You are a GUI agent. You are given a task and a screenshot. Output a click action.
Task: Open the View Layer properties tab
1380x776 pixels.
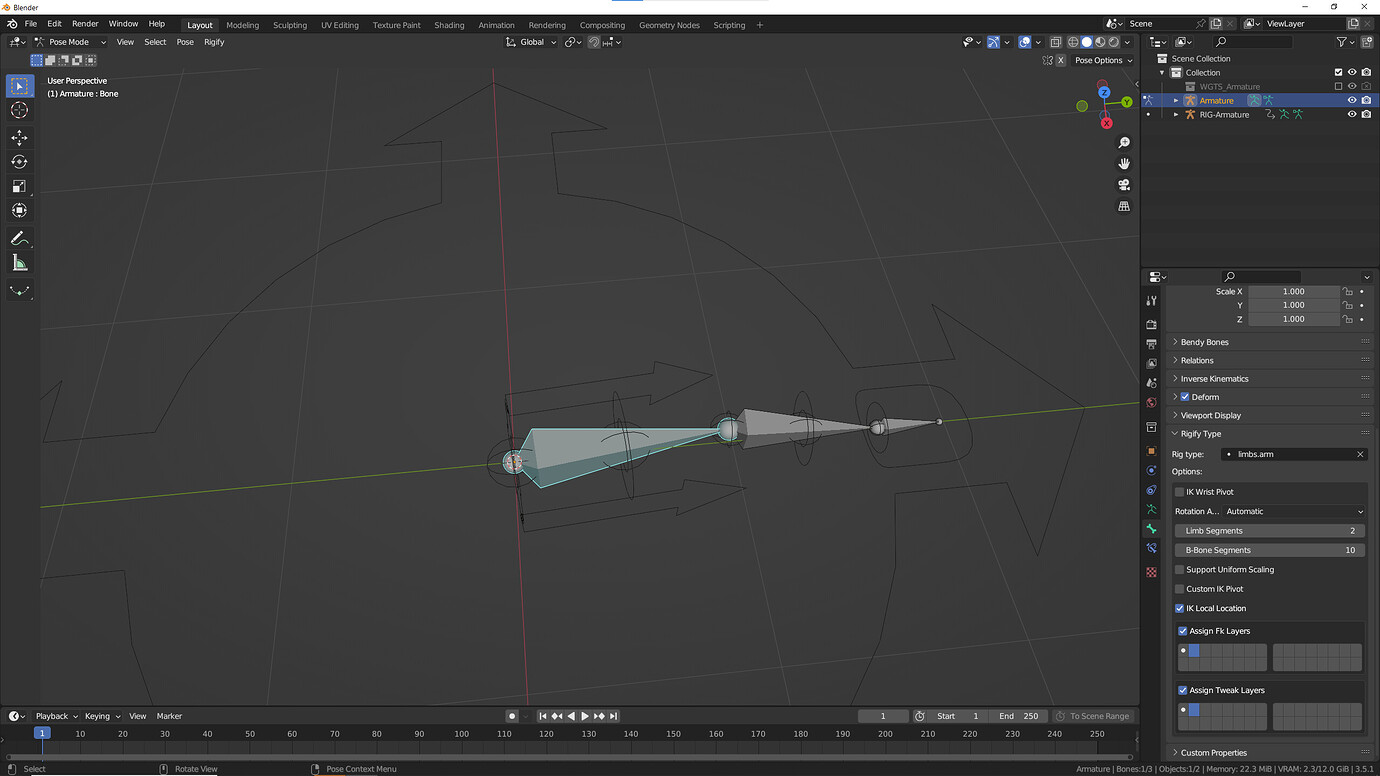point(1152,364)
